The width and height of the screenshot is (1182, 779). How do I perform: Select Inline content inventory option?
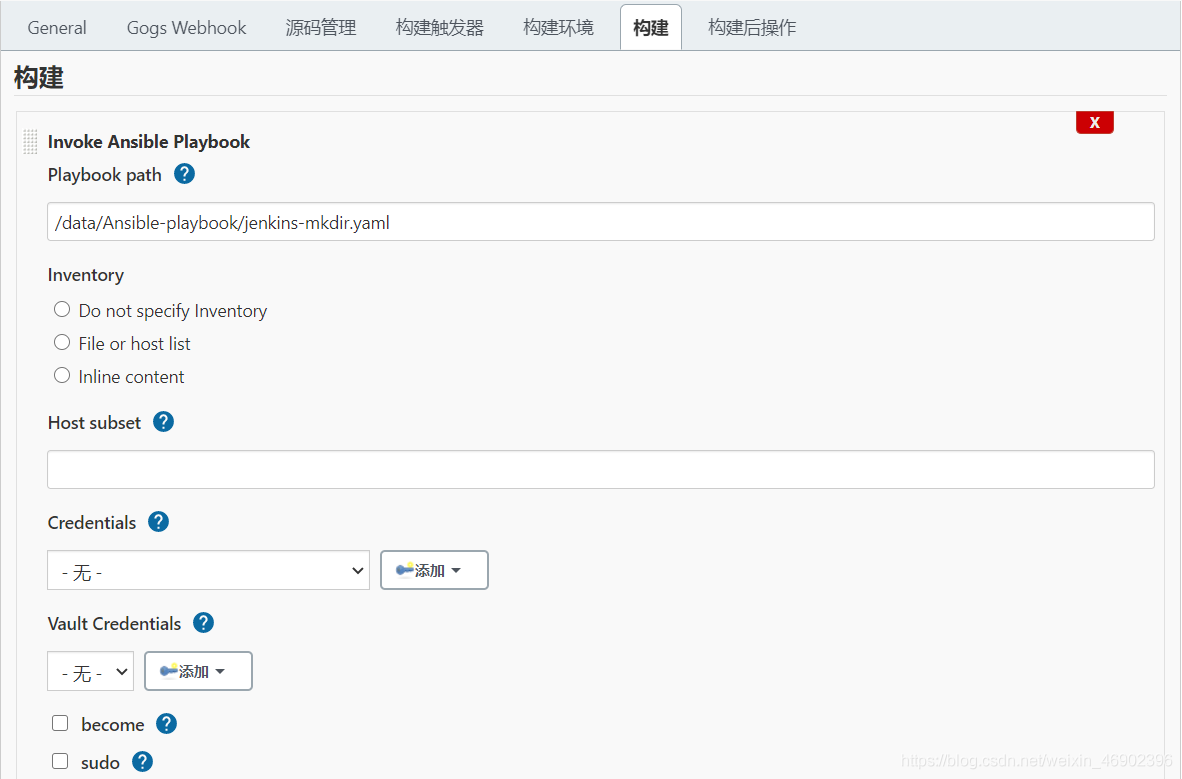click(x=62, y=376)
